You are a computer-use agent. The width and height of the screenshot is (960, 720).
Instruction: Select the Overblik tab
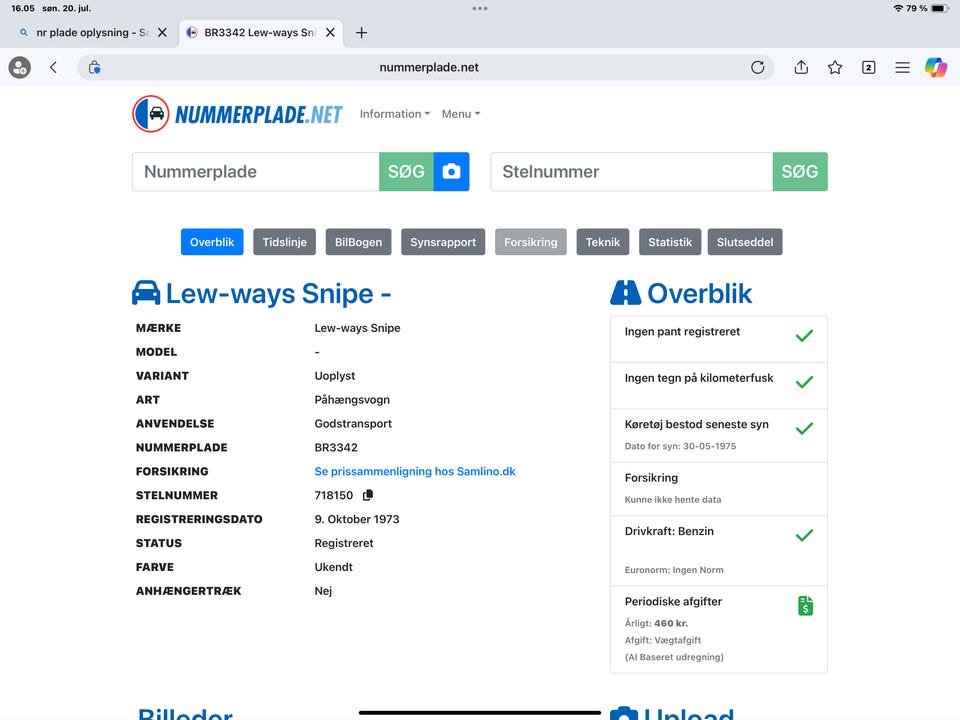tap(212, 242)
